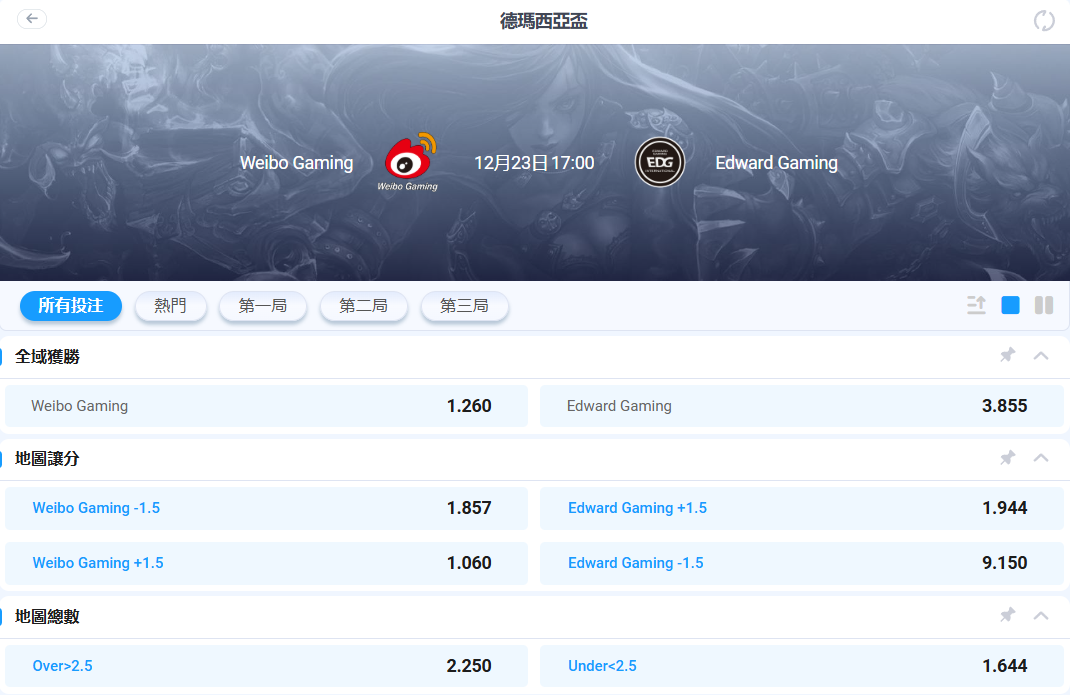
Task: Click the Weibo Gaming team logo
Action: [408, 162]
